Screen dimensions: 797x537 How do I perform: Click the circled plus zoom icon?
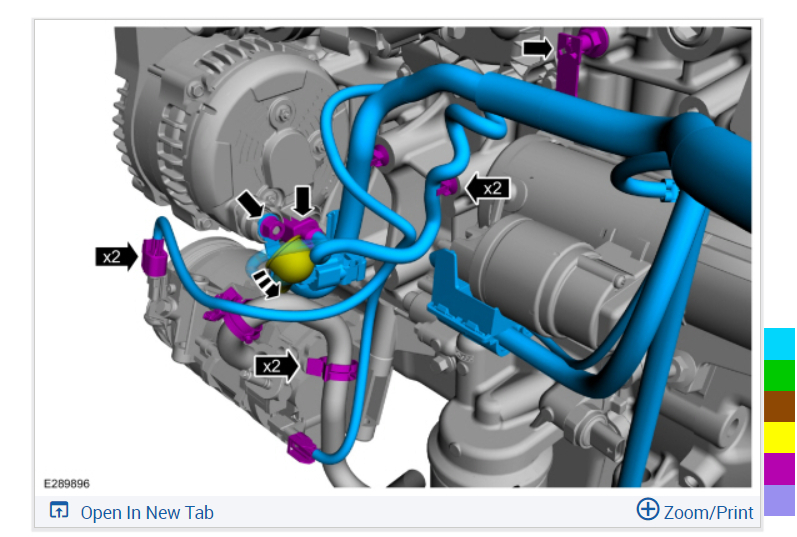point(648,509)
